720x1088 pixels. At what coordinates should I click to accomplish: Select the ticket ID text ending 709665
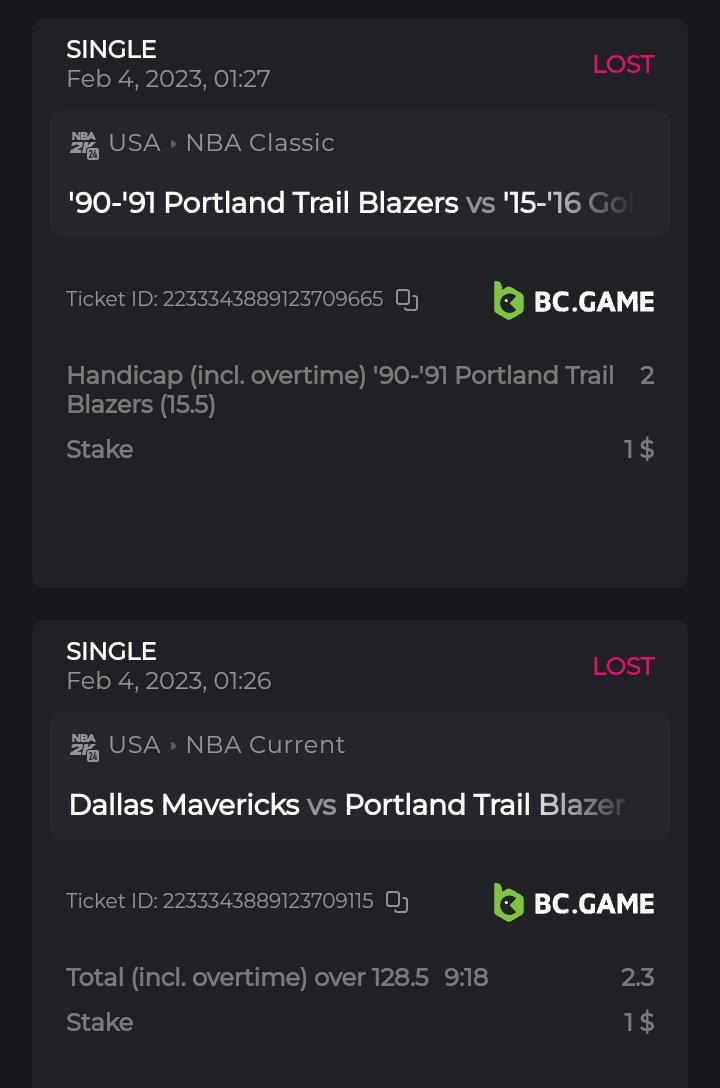[x=224, y=299]
